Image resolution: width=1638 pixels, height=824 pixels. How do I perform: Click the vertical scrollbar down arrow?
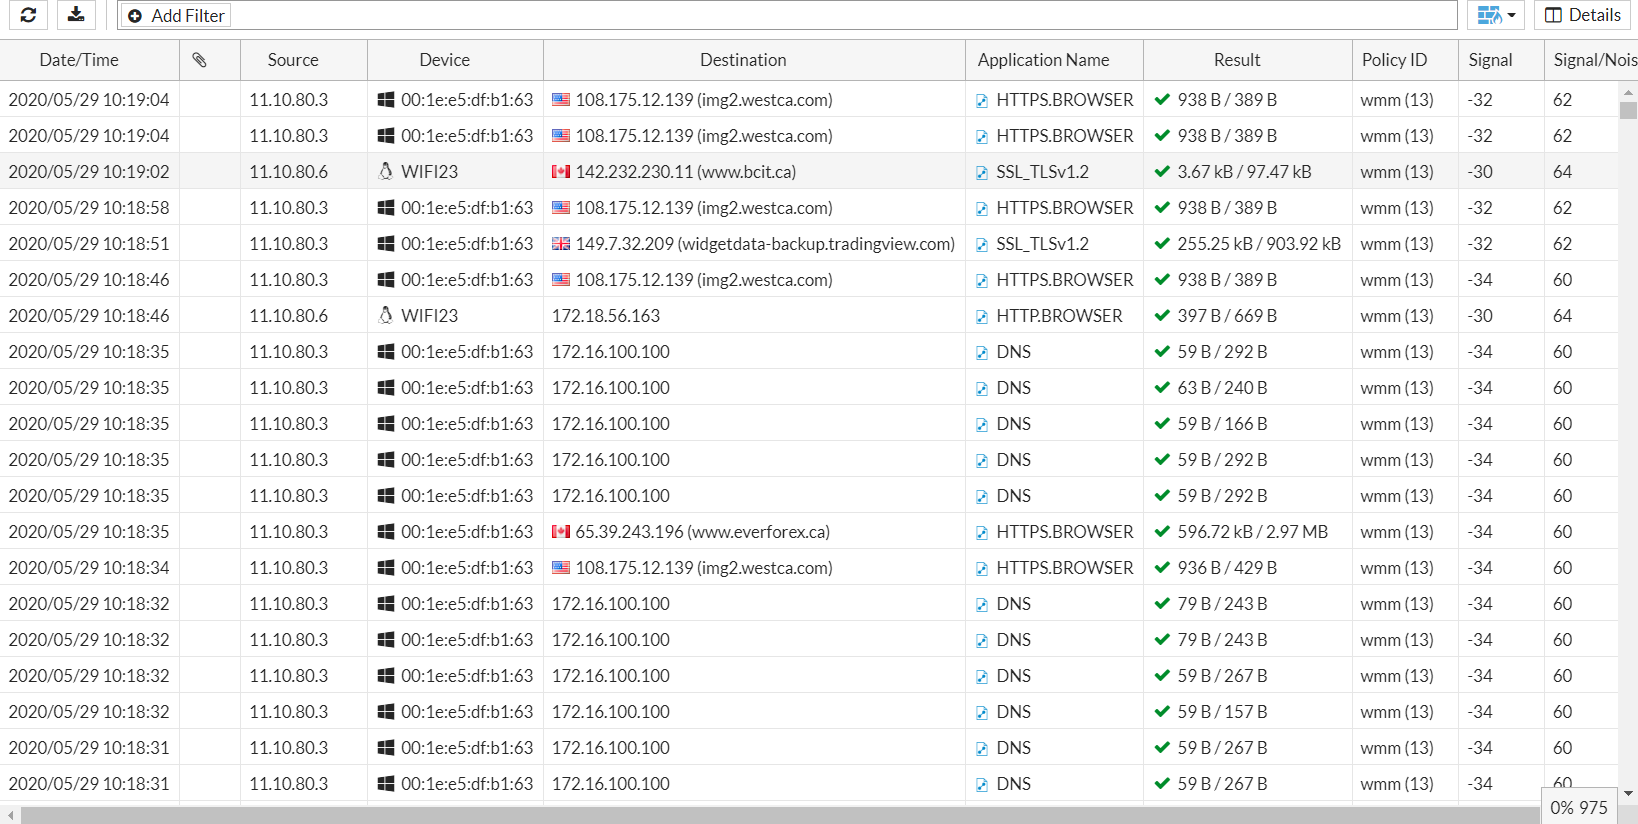point(1628,793)
